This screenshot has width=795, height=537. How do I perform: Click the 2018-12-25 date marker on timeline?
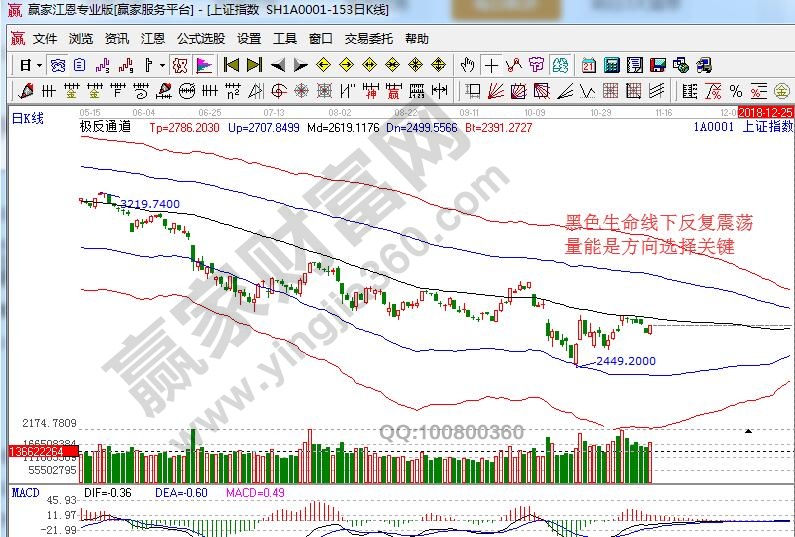(x=765, y=112)
